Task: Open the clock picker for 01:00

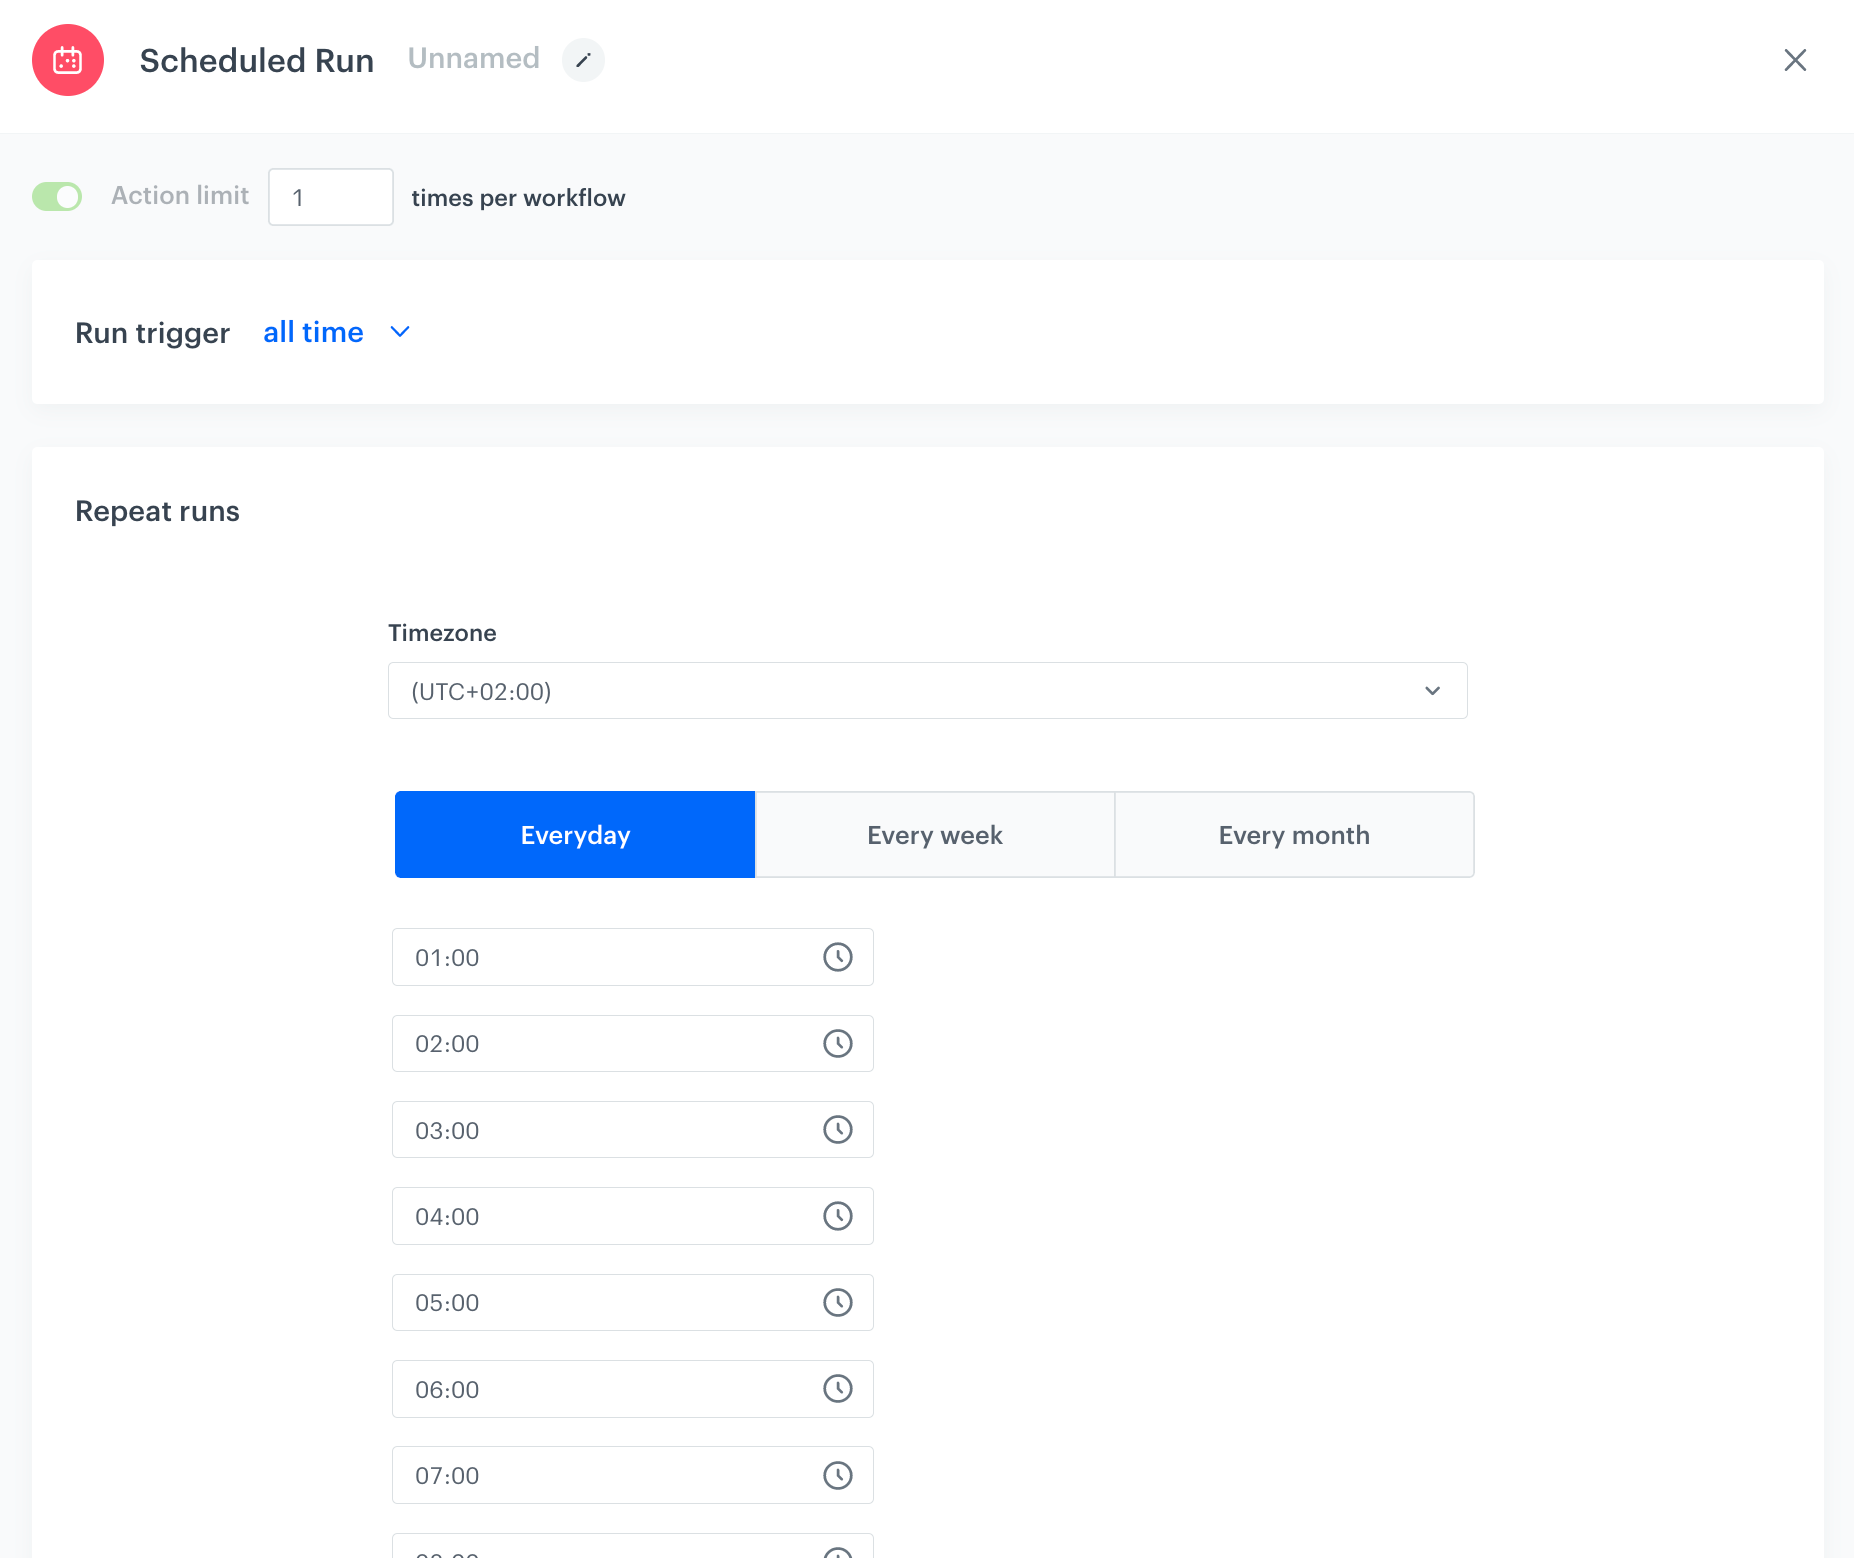Action: click(838, 957)
